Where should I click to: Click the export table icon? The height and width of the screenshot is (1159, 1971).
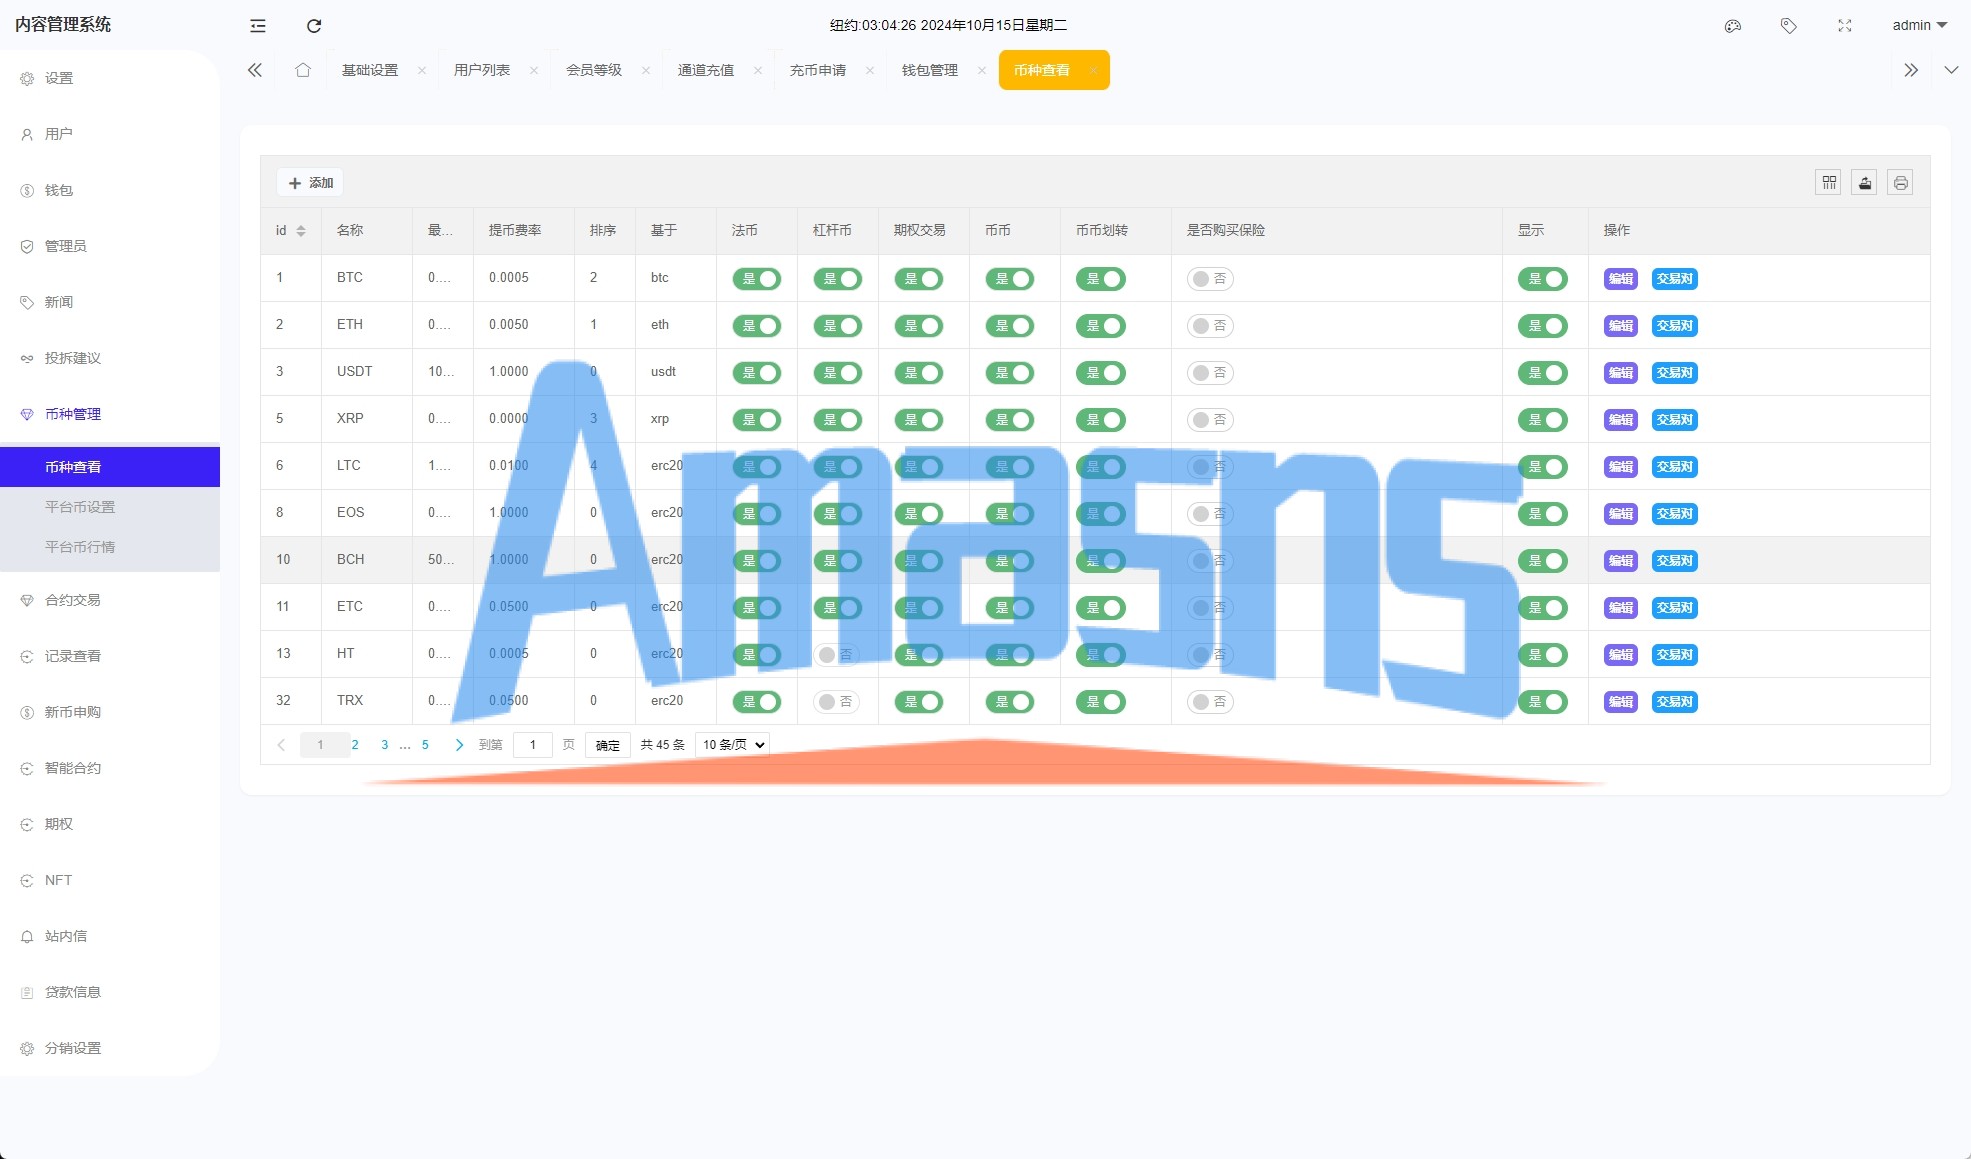(x=1865, y=183)
